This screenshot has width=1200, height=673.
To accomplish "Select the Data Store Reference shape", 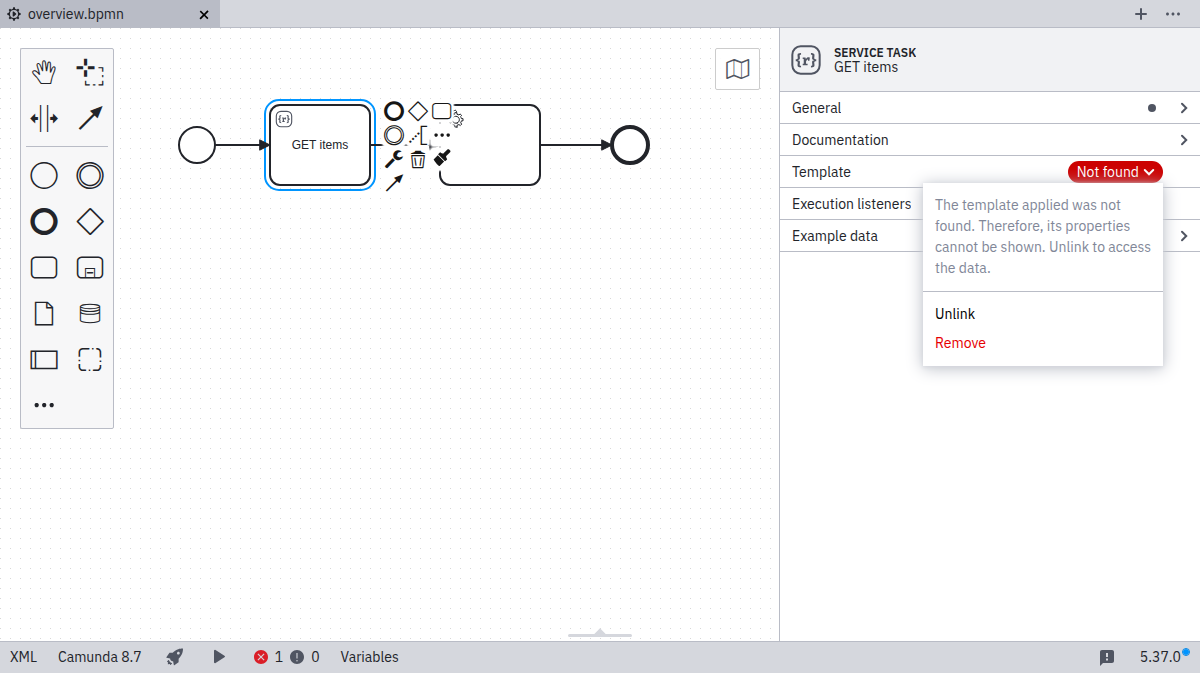I will 90,314.
